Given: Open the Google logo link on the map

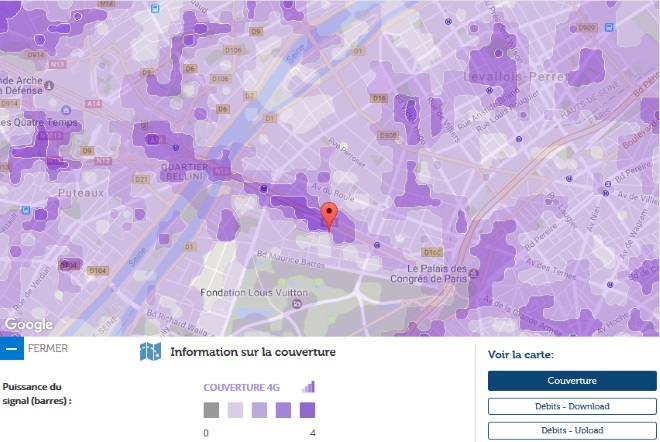Looking at the screenshot, I should point(29,324).
